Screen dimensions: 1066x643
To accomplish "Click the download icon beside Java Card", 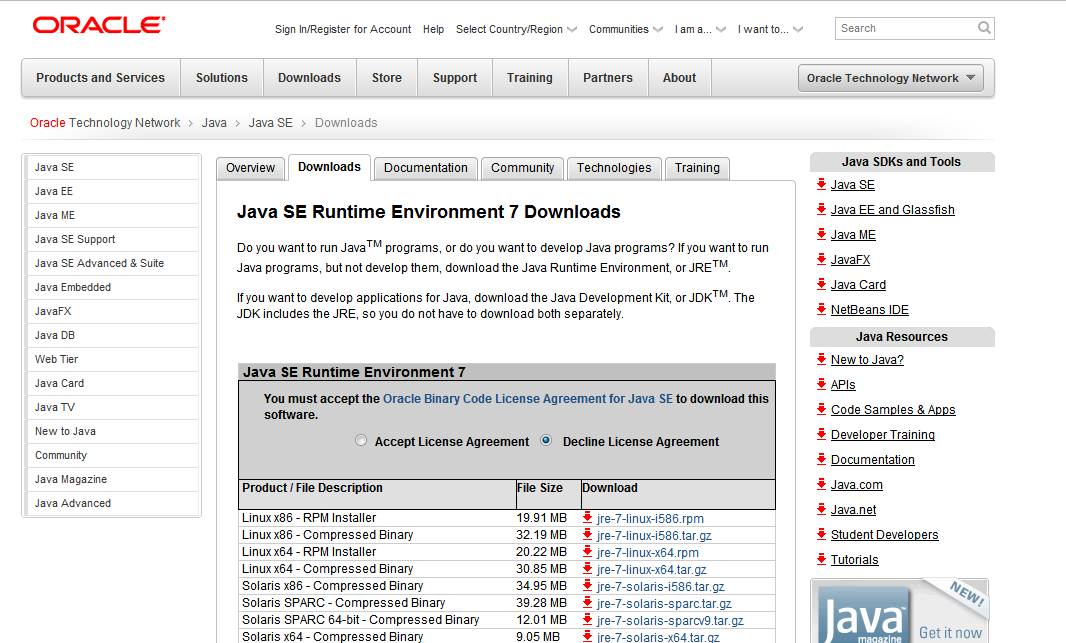I will pyautogui.click(x=821, y=284).
